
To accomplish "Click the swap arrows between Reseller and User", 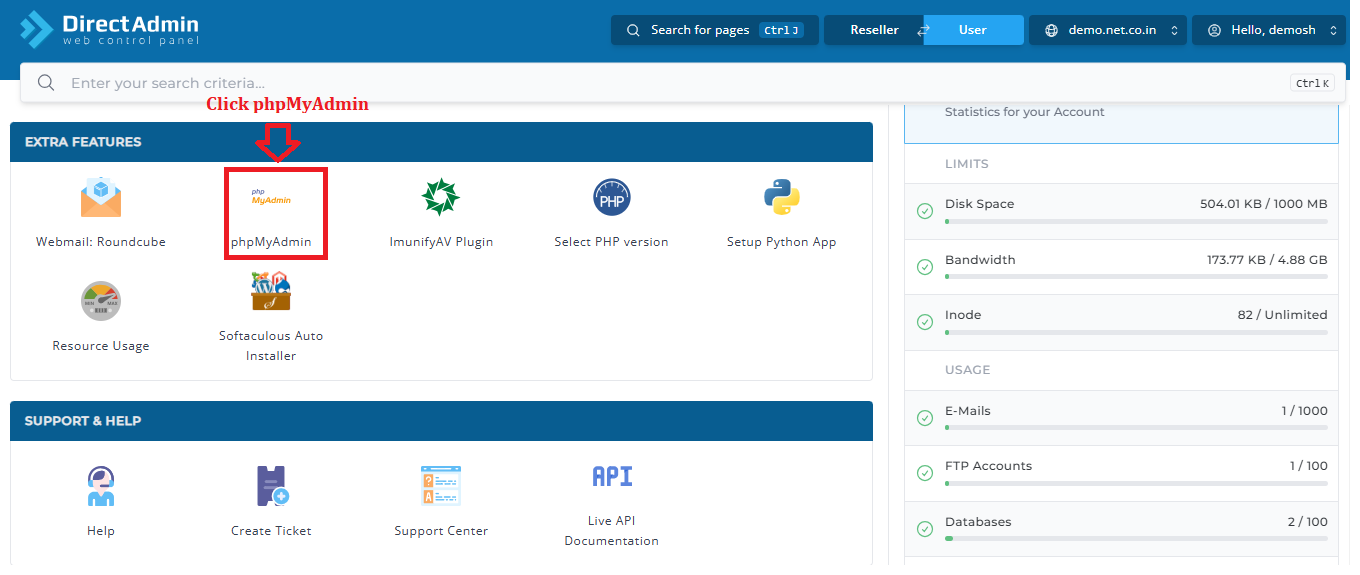I will [924, 30].
